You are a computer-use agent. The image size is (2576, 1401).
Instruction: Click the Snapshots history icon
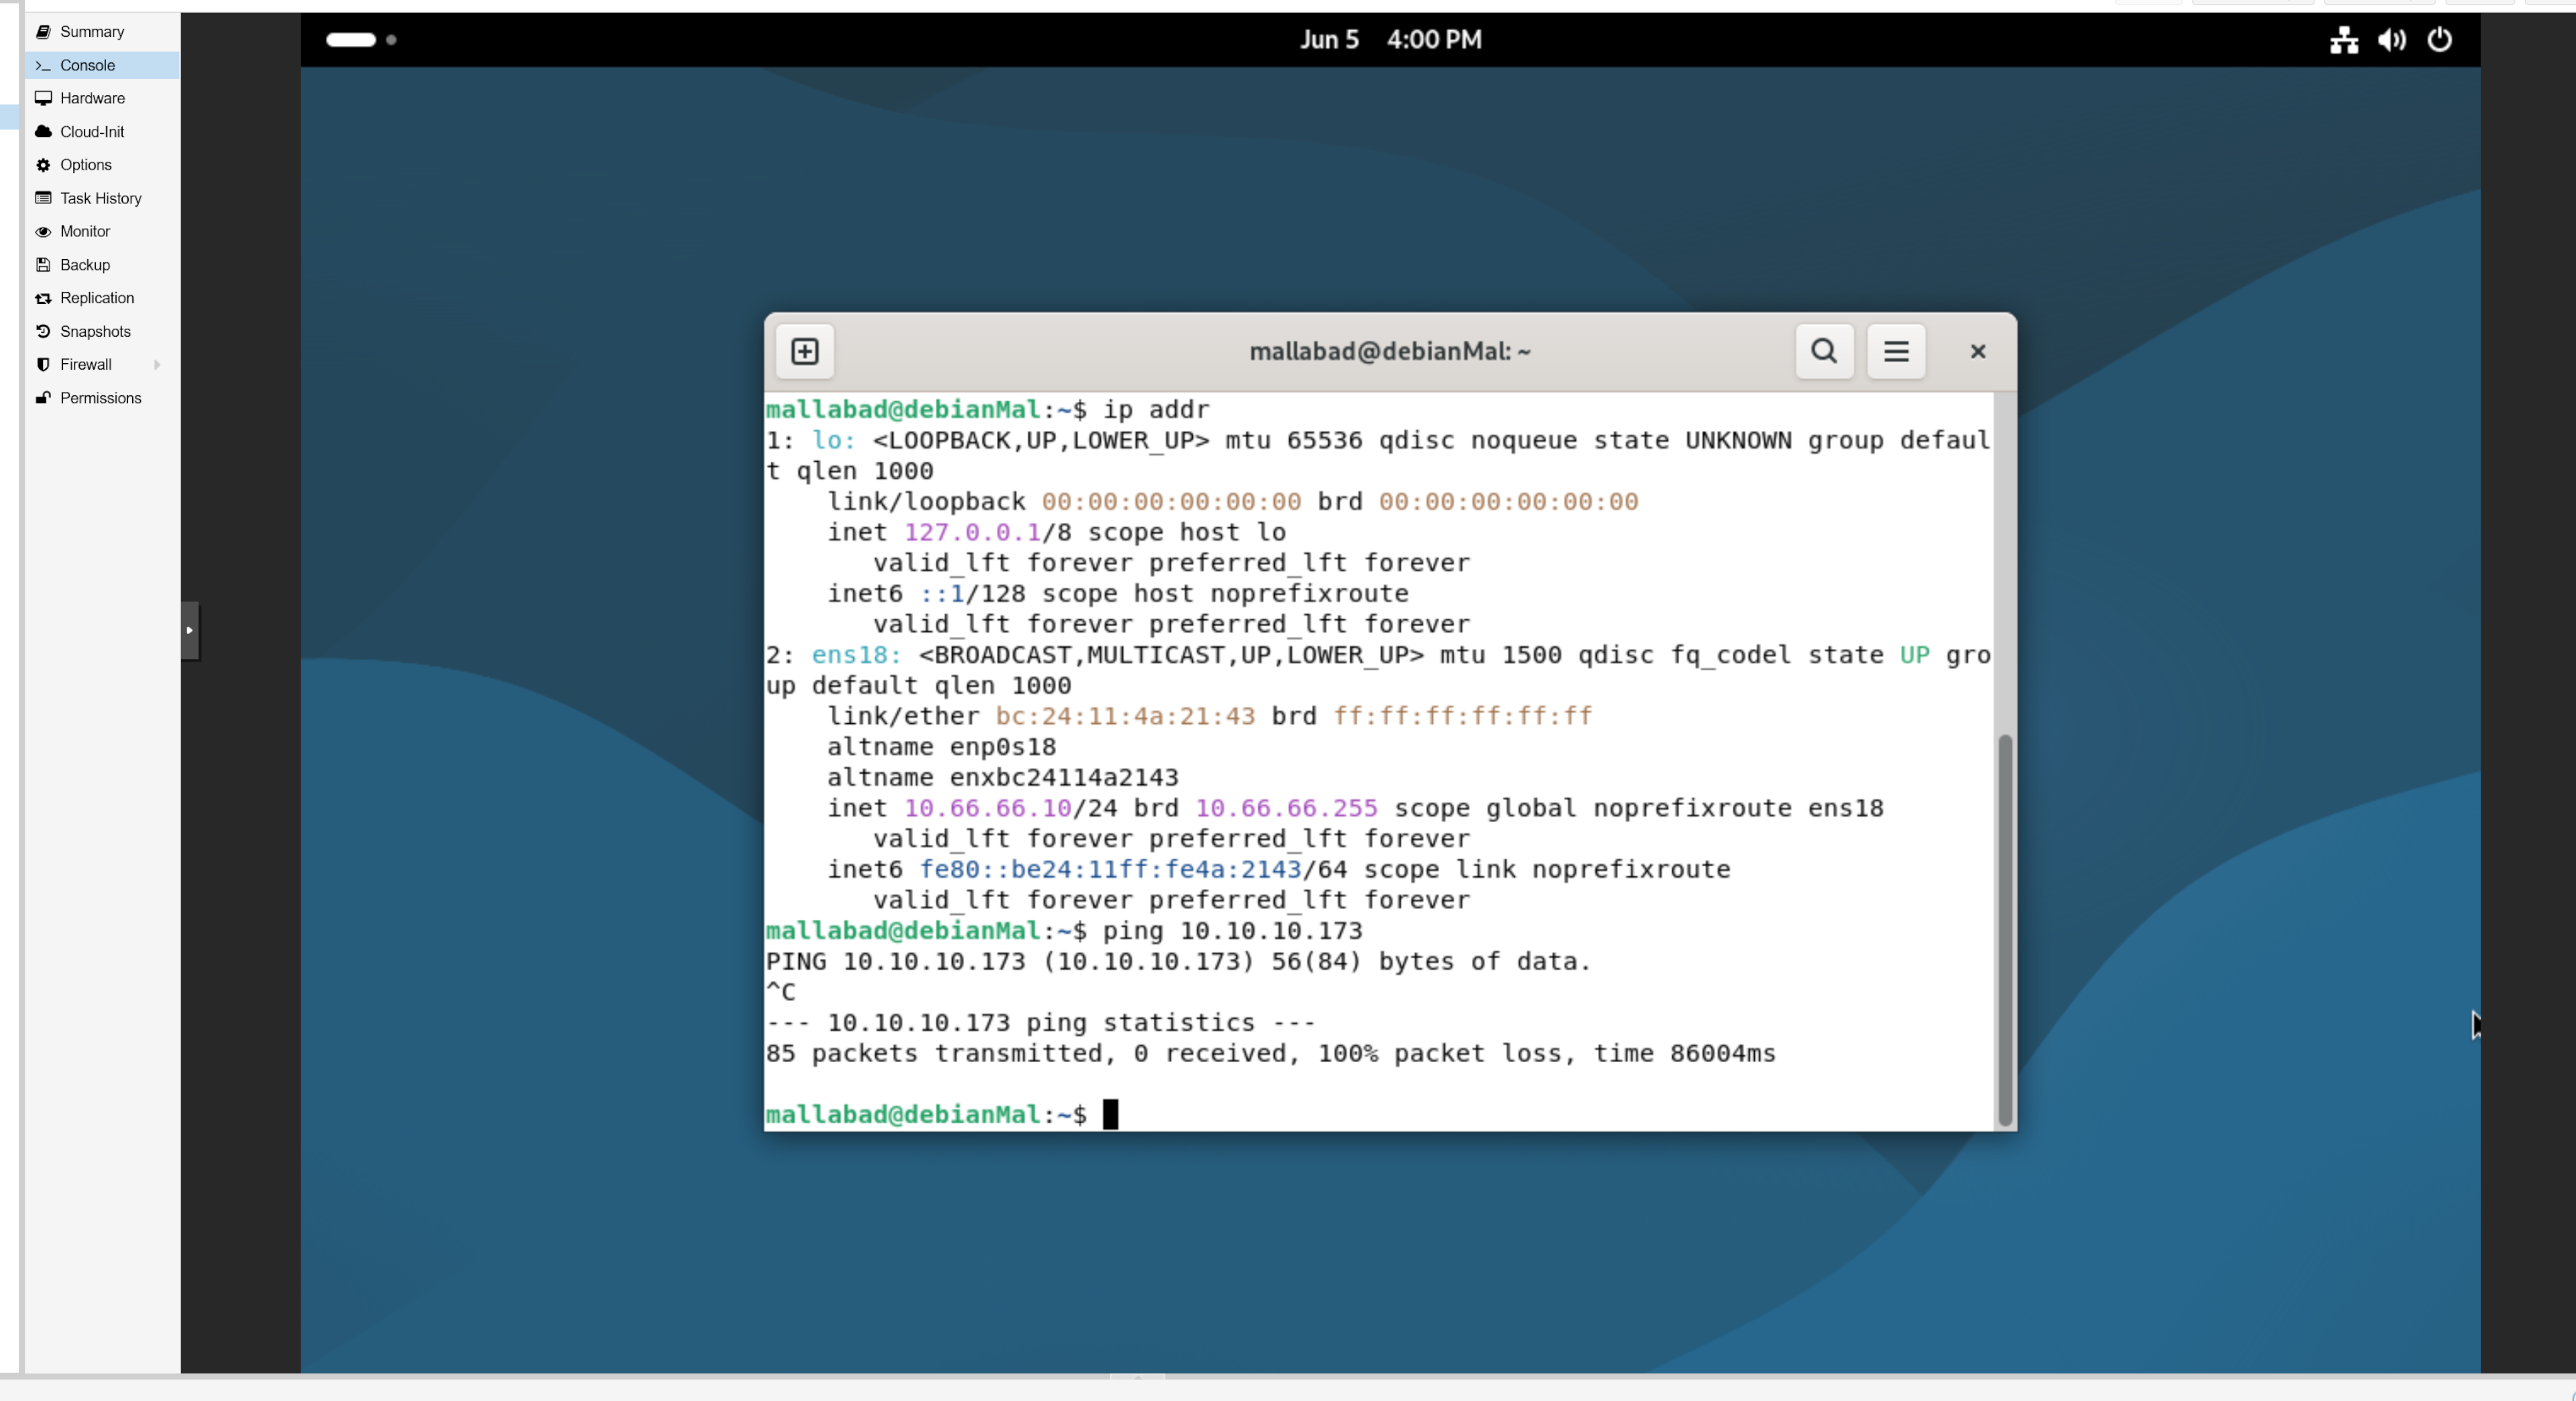43,331
